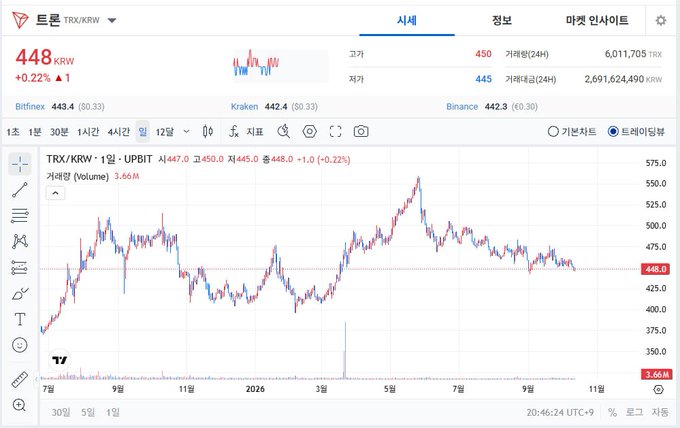The height and width of the screenshot is (428, 680).
Task: Open the Kraken price link
Action: [x=244, y=107]
